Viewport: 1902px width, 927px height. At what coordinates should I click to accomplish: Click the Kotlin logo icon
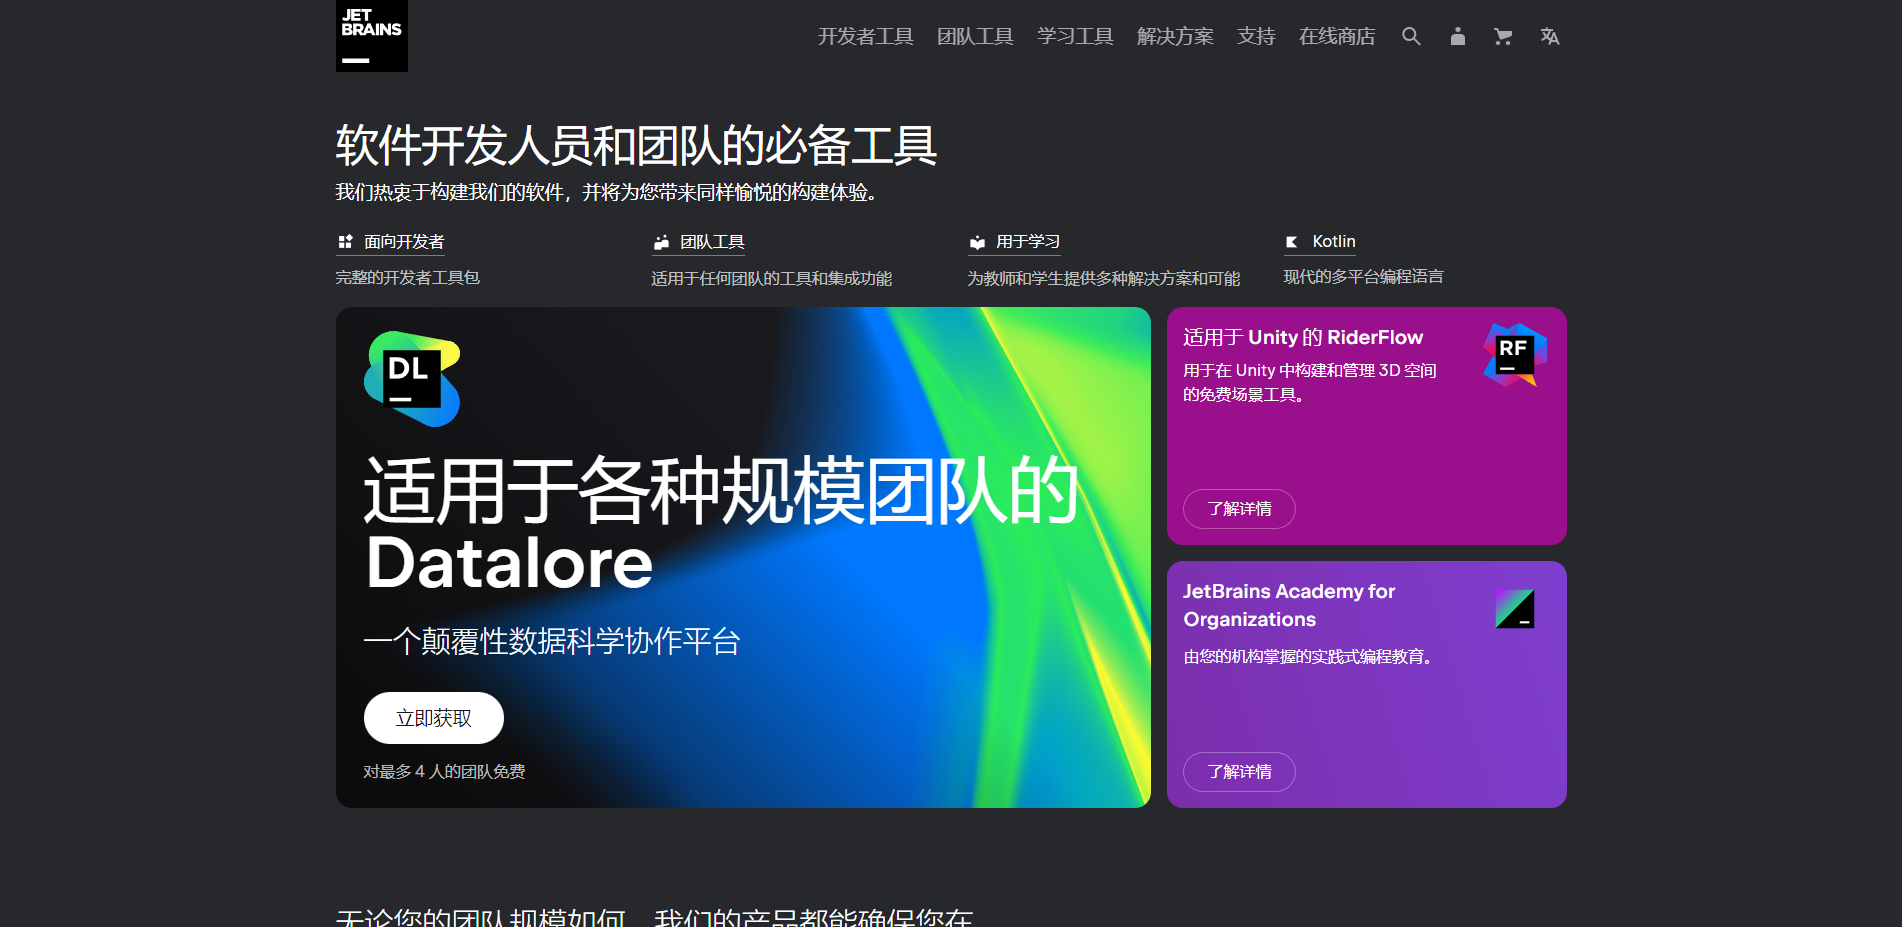click(1292, 241)
